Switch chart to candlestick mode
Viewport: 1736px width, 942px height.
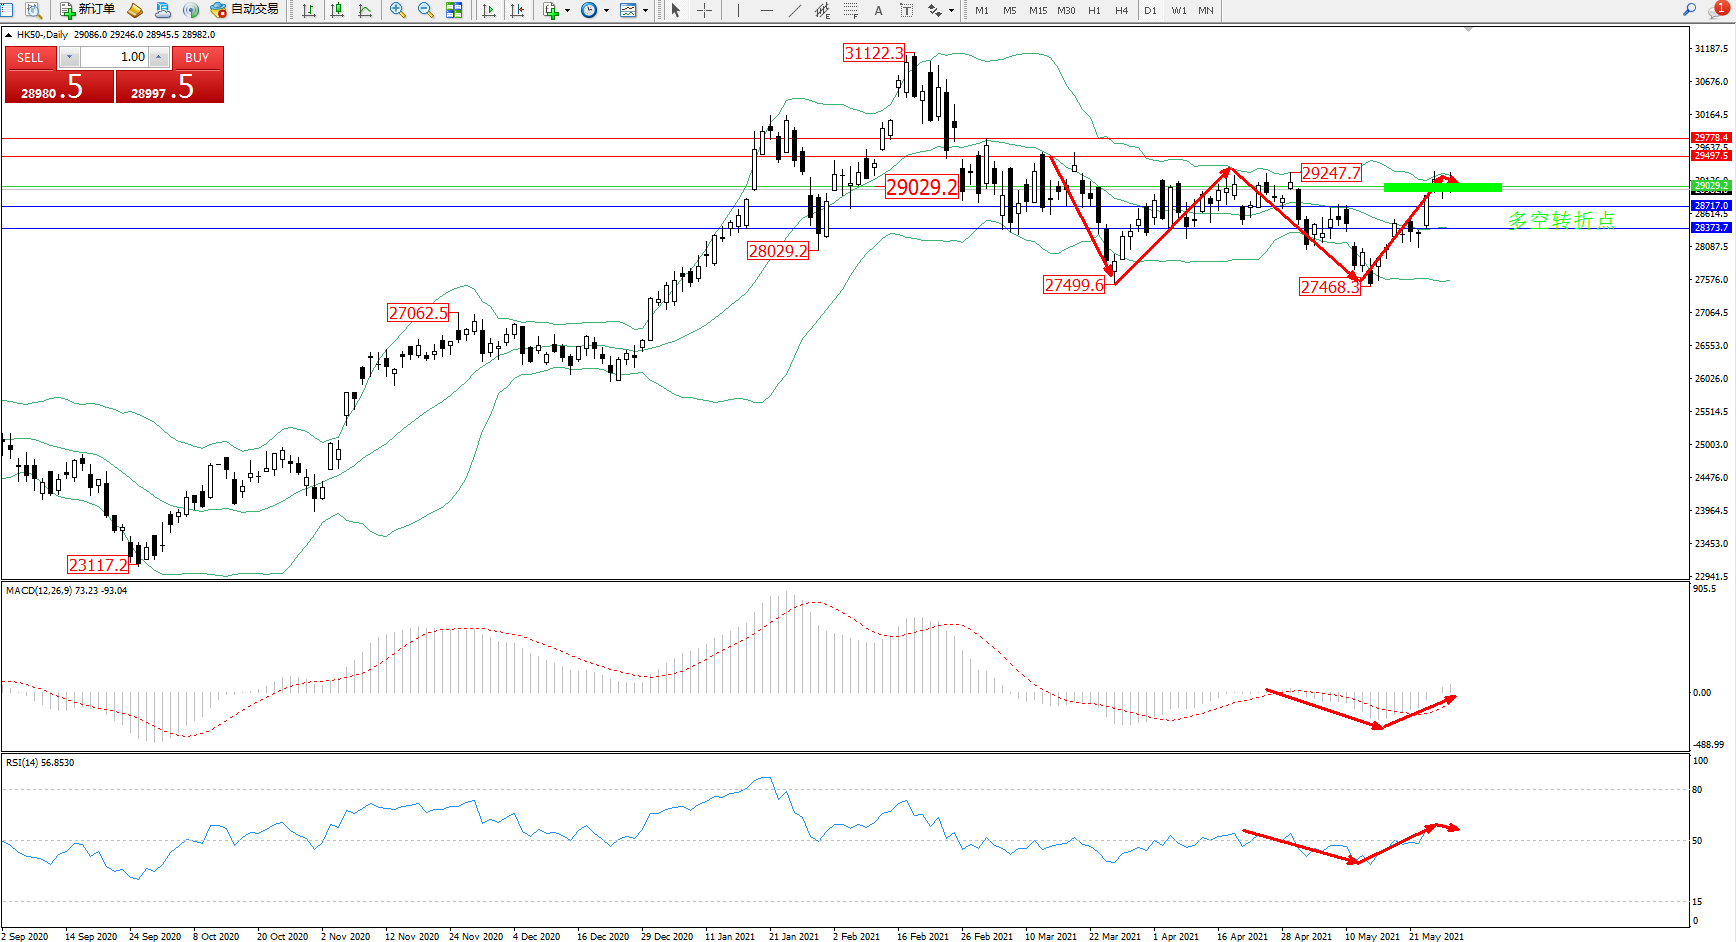337,10
